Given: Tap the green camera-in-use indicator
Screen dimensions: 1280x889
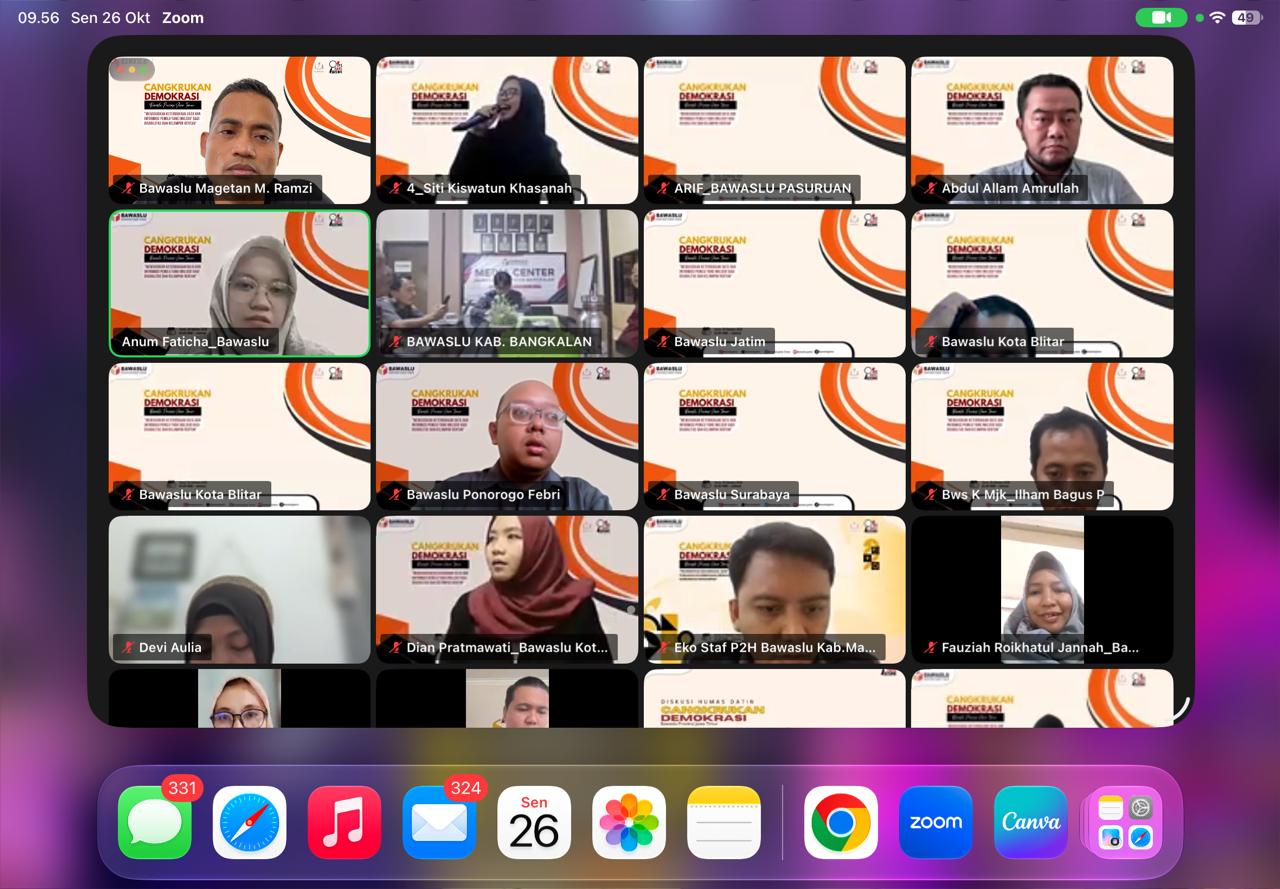Looking at the screenshot, I should 1162,17.
